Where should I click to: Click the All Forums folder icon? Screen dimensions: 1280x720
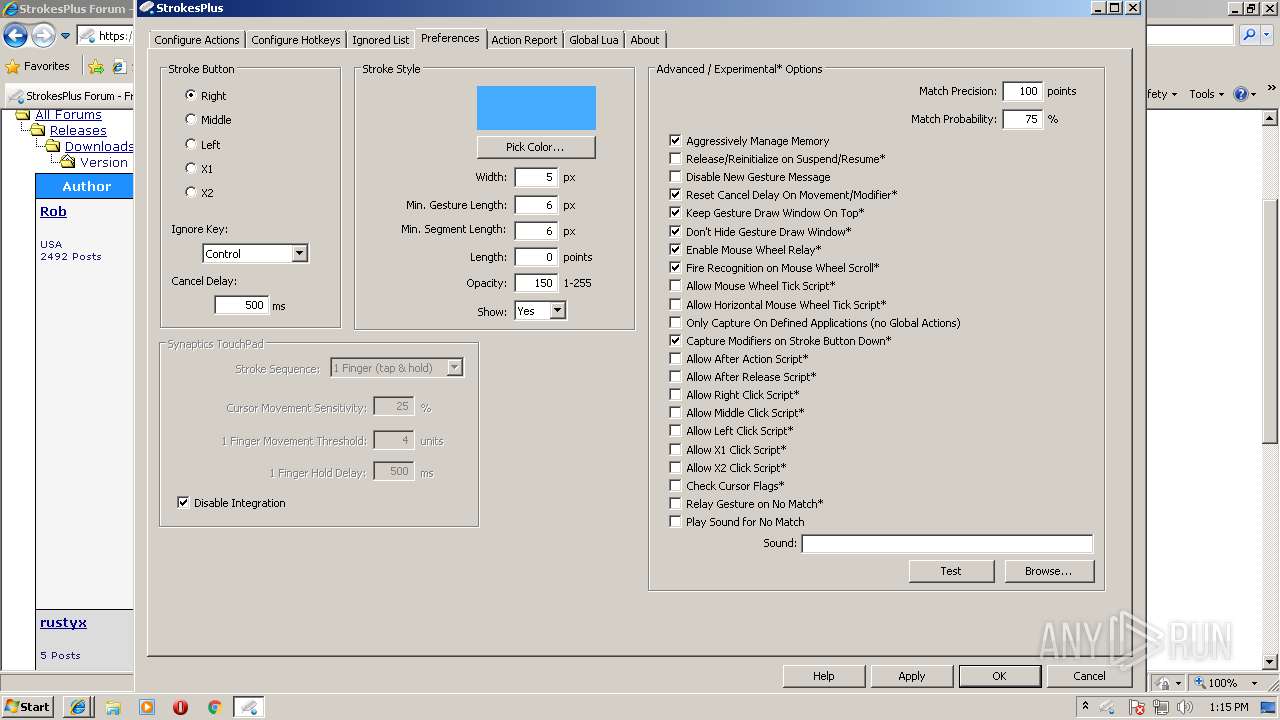pyautogui.click(x=23, y=115)
